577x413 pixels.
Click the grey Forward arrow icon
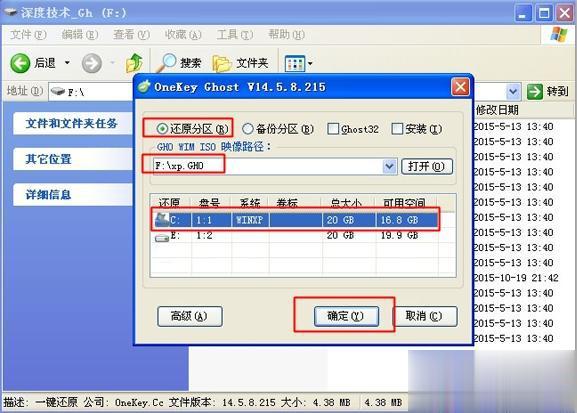tap(92, 63)
